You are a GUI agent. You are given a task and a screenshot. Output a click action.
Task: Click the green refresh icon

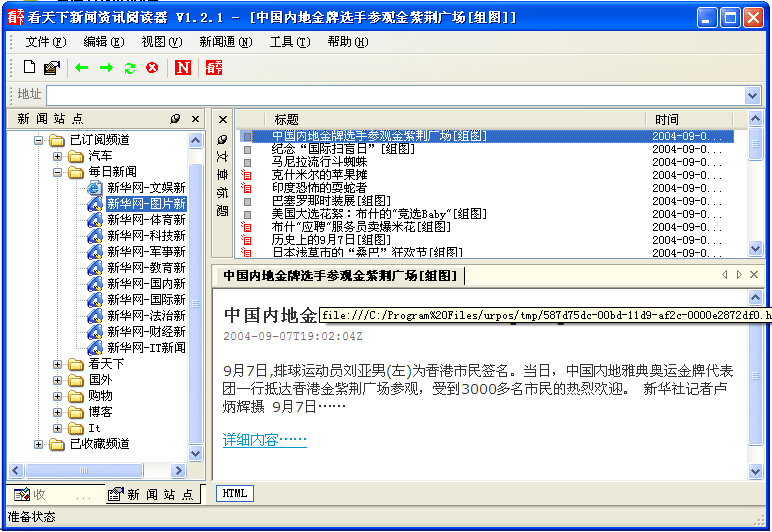tap(129, 68)
